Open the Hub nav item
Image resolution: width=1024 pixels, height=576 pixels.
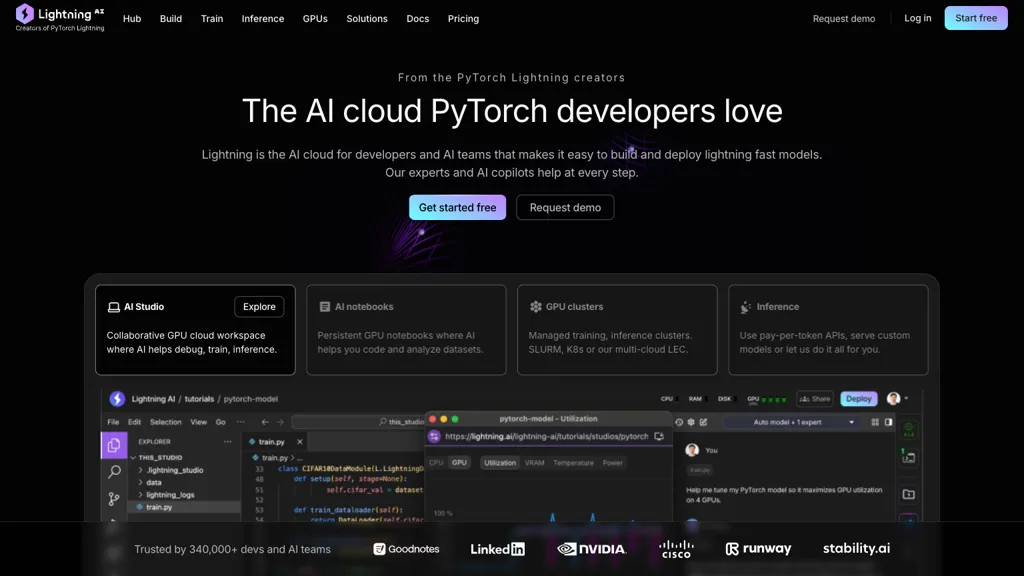(132, 19)
